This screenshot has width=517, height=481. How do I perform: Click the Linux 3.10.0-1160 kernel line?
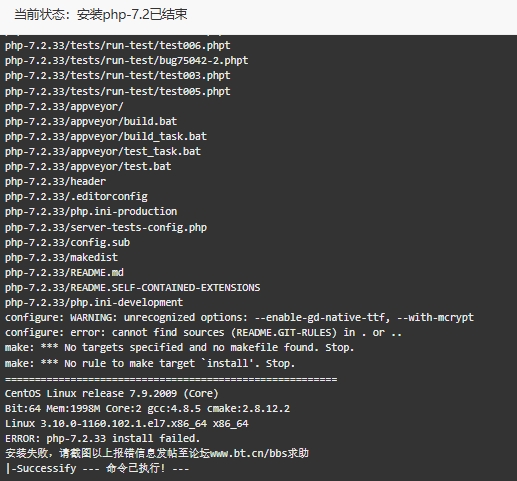click(127, 423)
